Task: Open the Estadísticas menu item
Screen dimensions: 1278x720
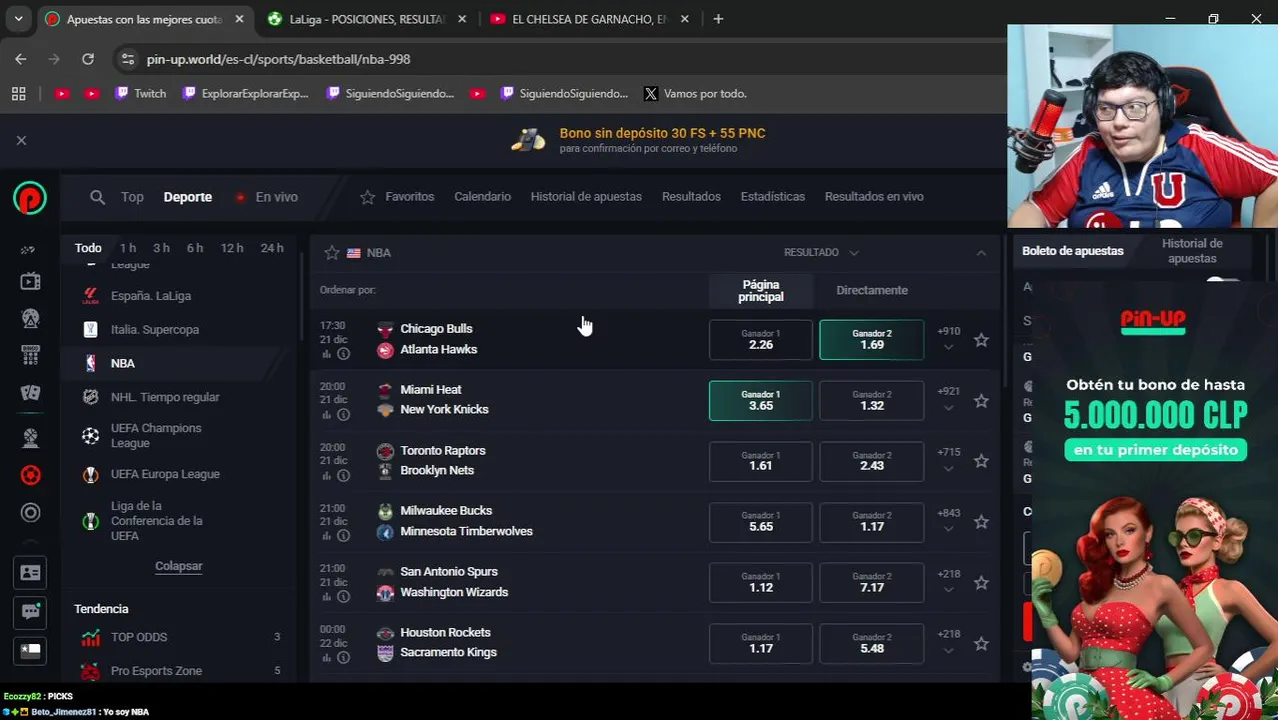Action: [x=772, y=197]
